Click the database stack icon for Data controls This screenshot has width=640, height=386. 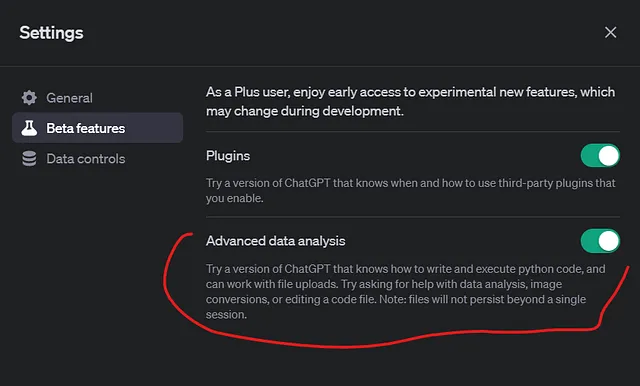pyautogui.click(x=29, y=159)
